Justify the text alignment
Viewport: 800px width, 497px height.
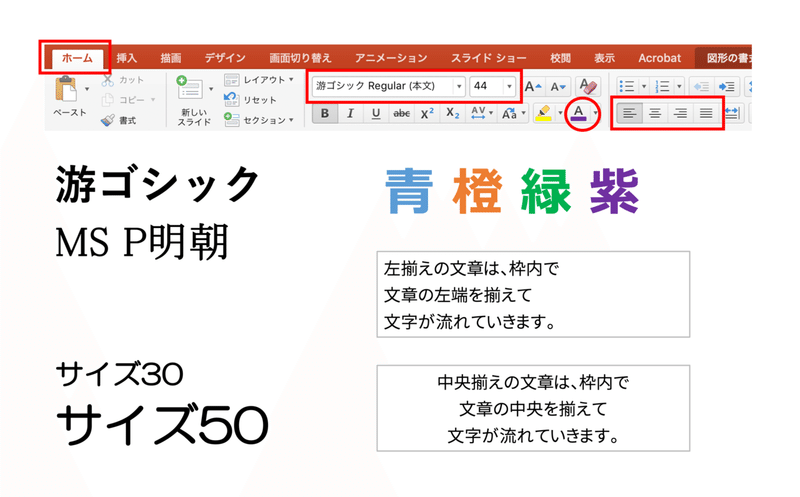point(706,113)
